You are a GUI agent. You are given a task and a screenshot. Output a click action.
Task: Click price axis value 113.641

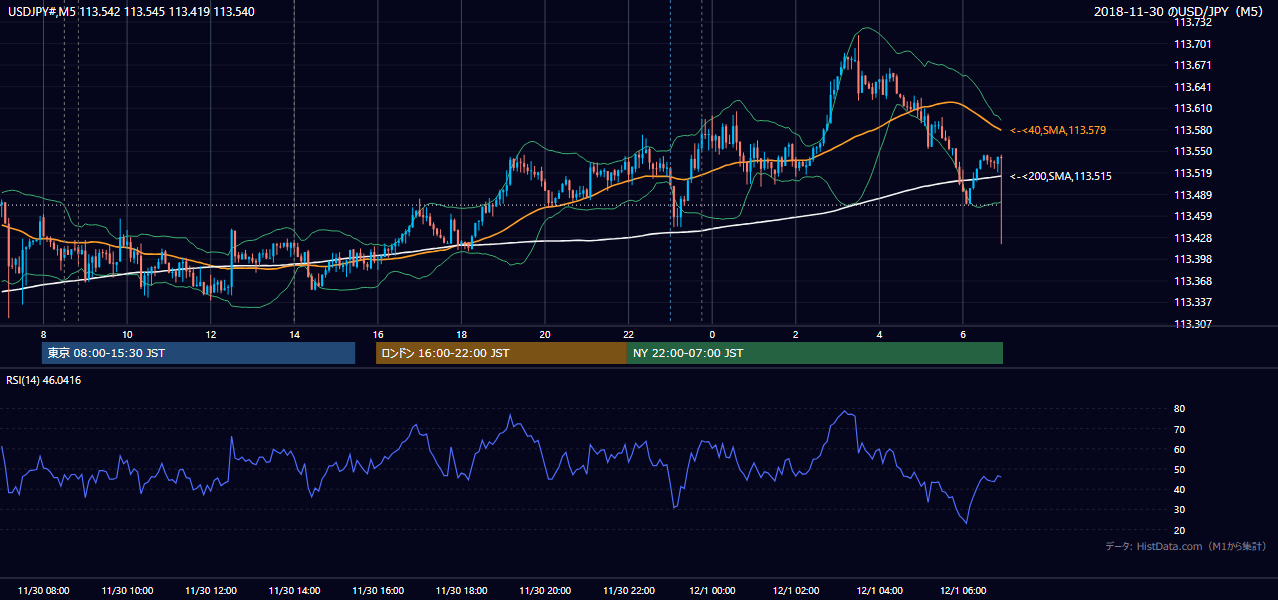(1193, 87)
